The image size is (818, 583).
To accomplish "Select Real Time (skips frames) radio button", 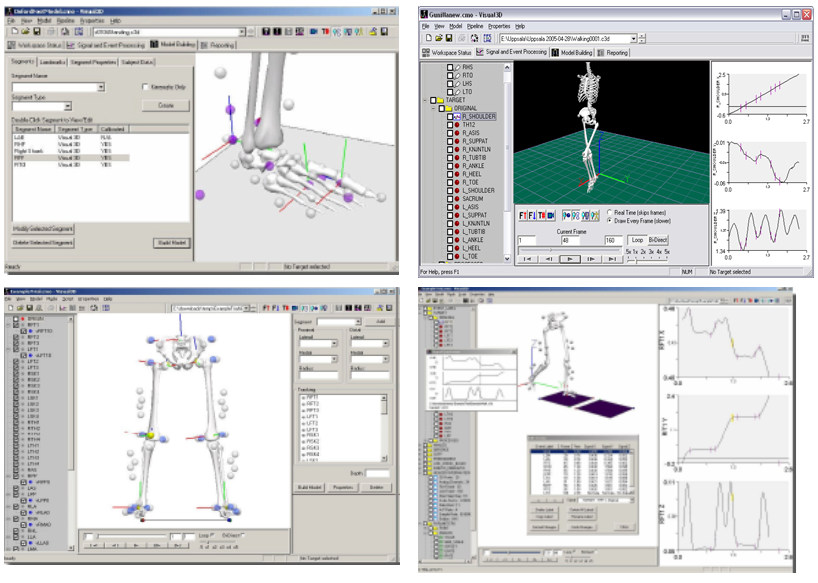I will tap(611, 211).
